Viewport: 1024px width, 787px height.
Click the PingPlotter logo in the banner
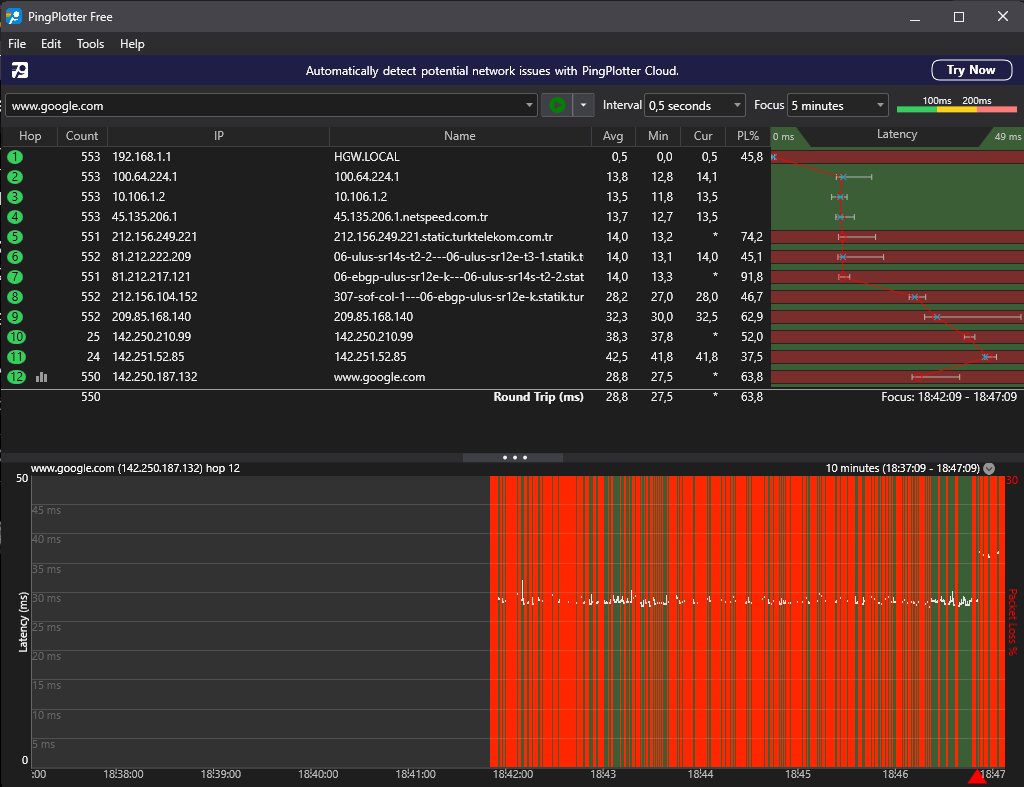[20, 70]
